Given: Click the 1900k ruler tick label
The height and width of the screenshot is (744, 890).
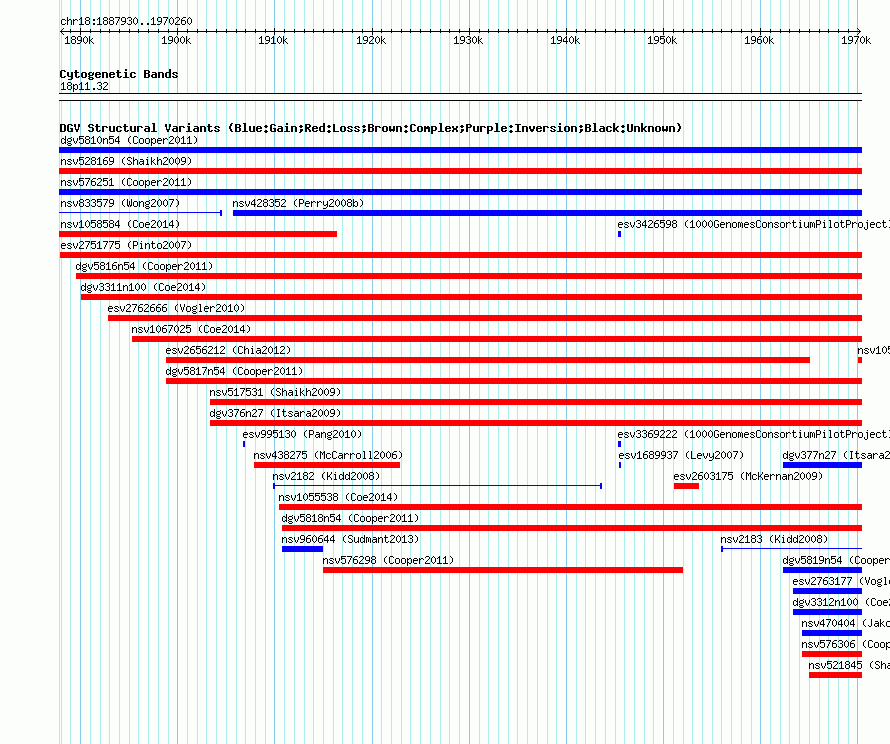Looking at the screenshot, I should (177, 40).
